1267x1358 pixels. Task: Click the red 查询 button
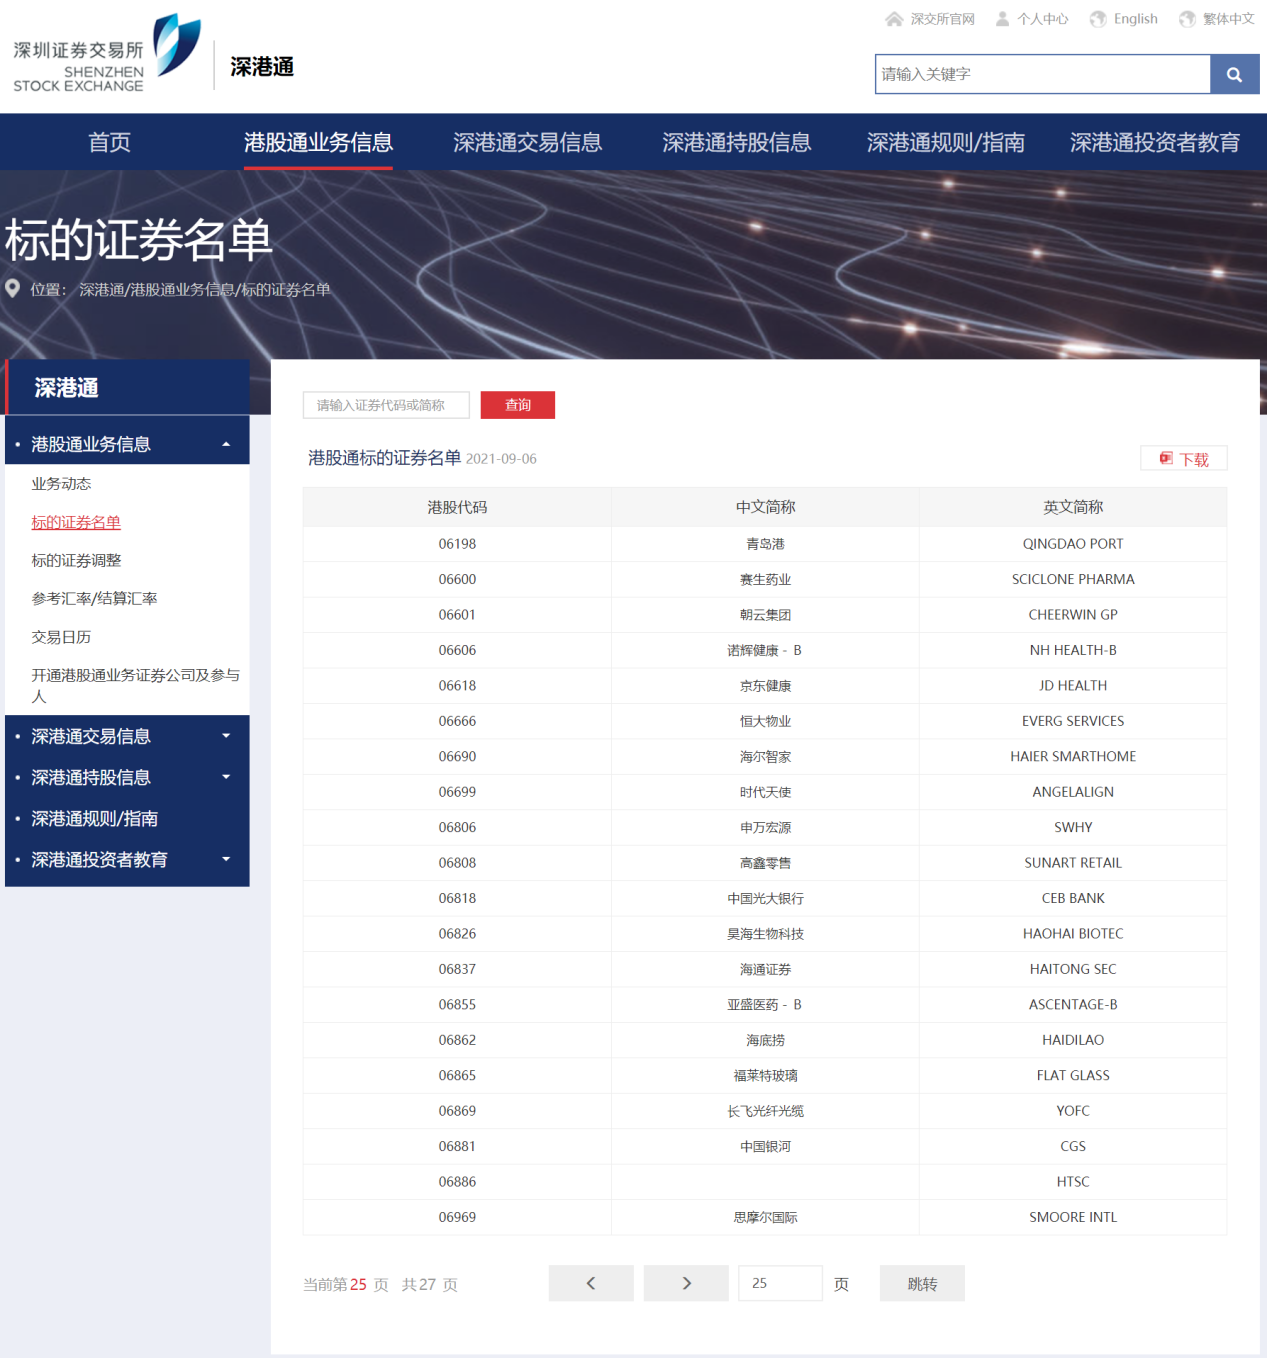[518, 405]
